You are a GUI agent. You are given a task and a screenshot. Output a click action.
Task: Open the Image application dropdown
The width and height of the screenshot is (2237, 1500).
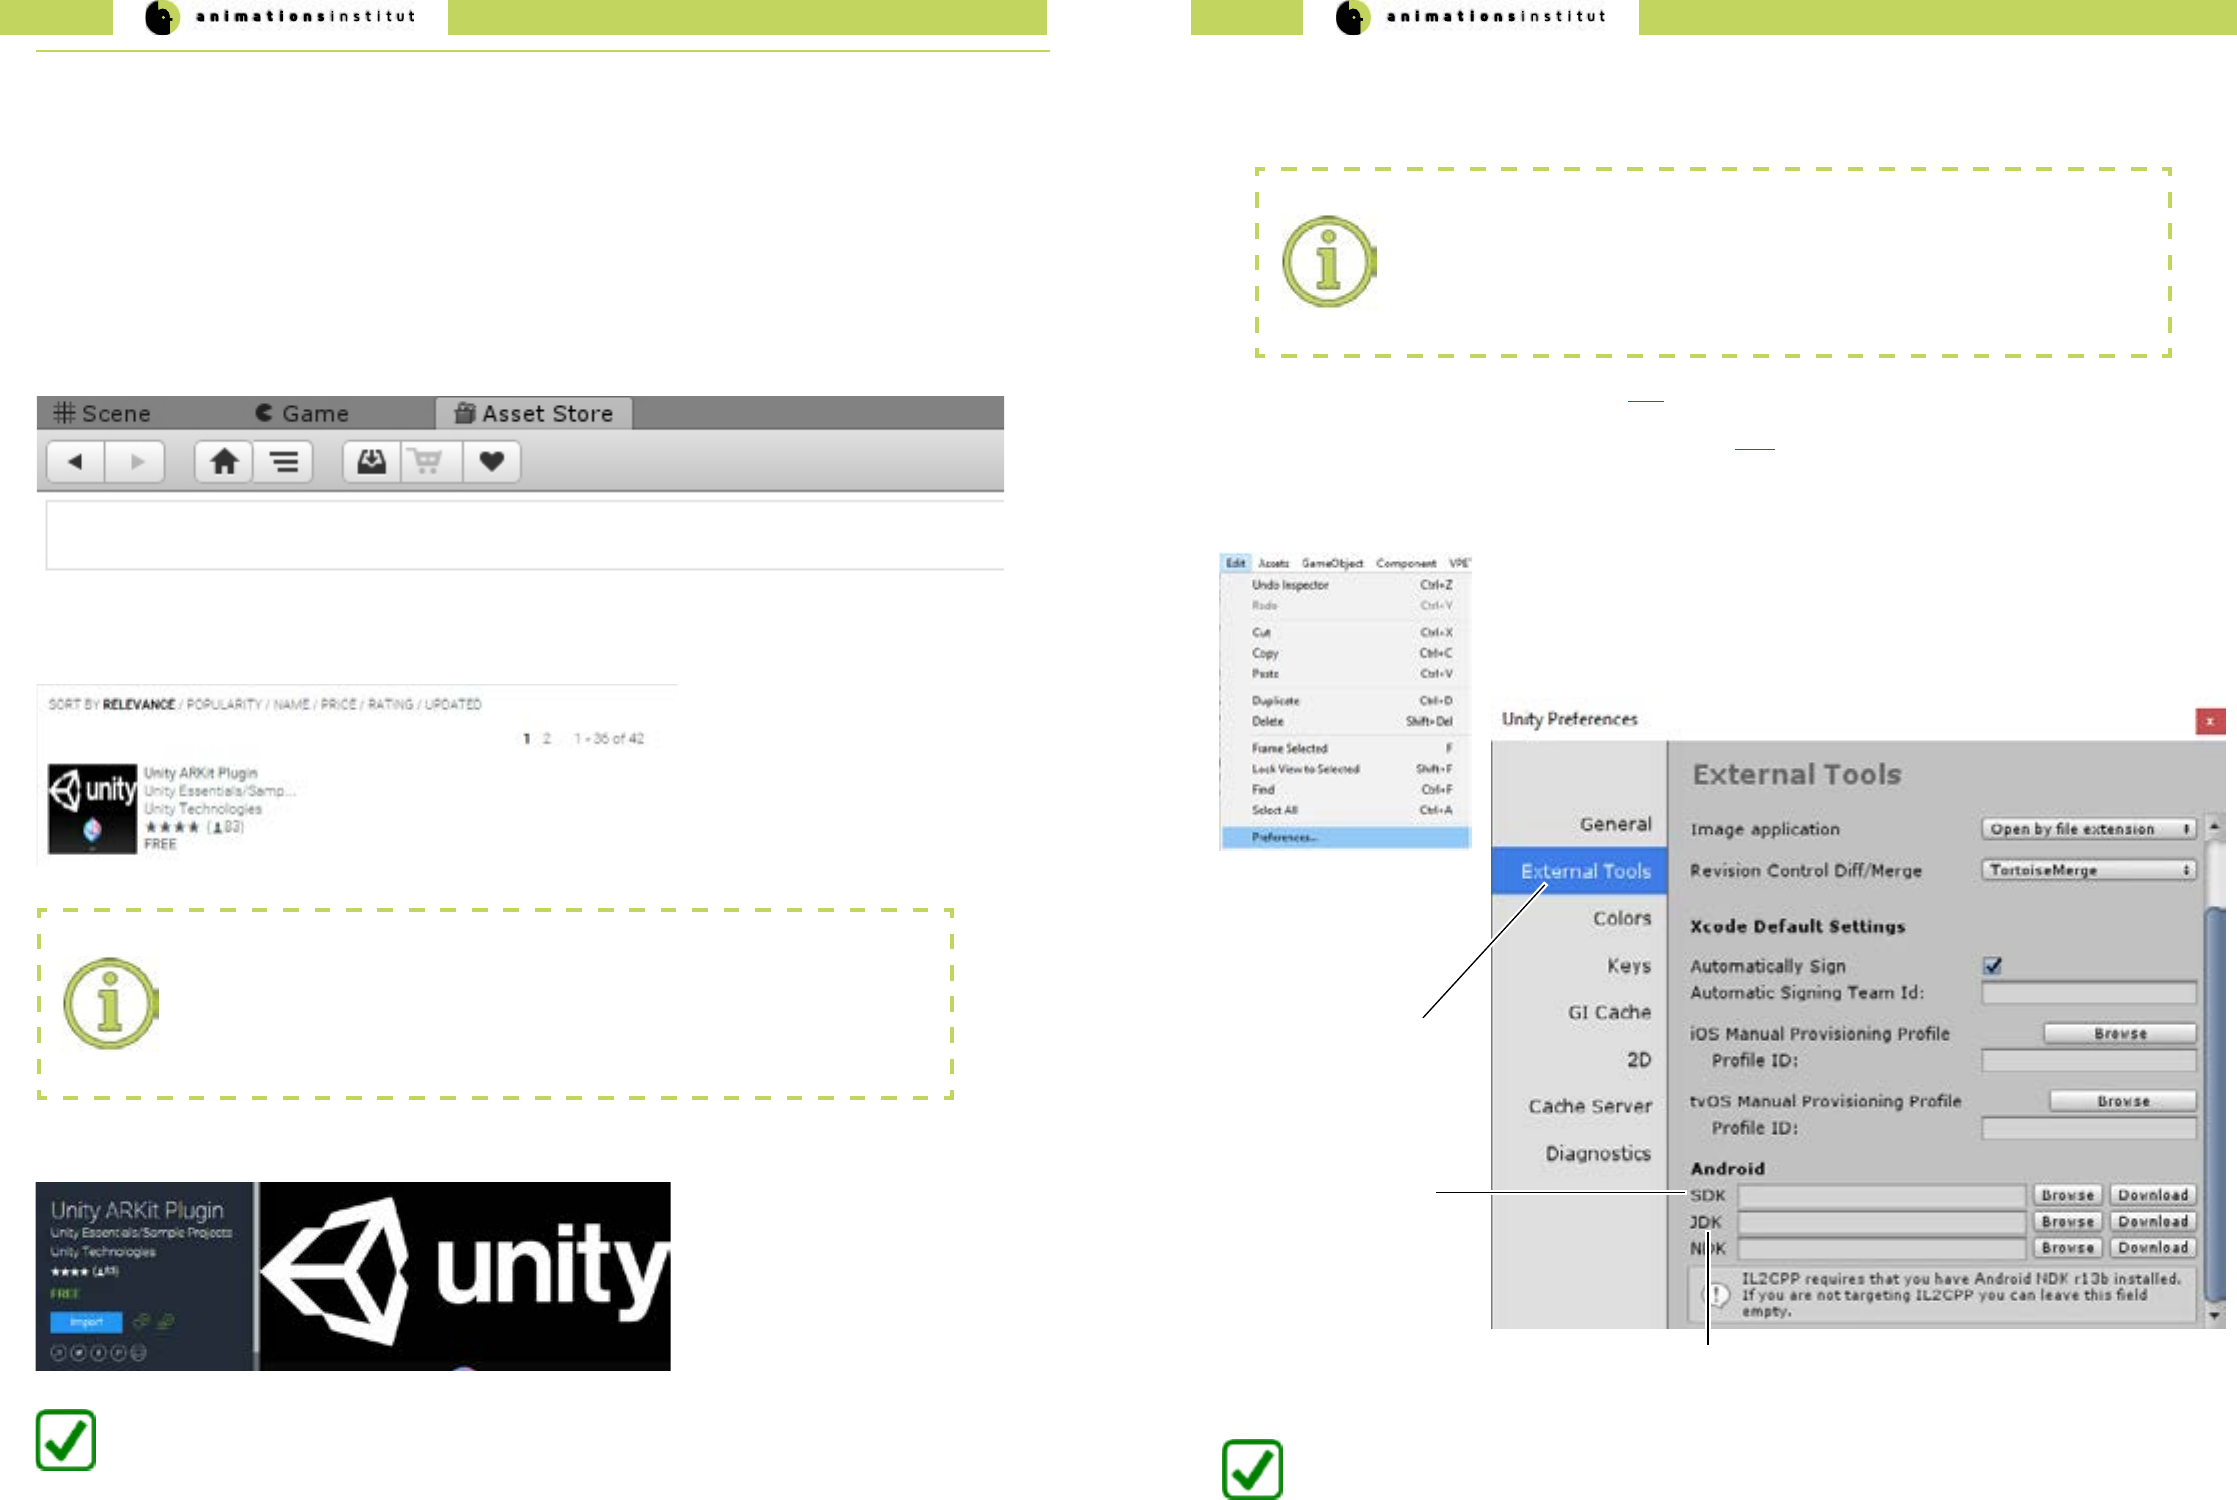pos(2088,829)
